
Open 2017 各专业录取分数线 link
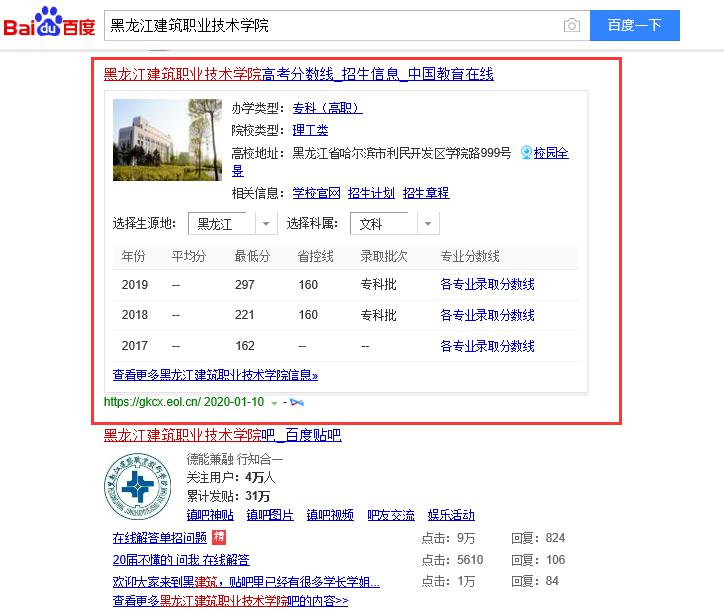click(x=487, y=346)
